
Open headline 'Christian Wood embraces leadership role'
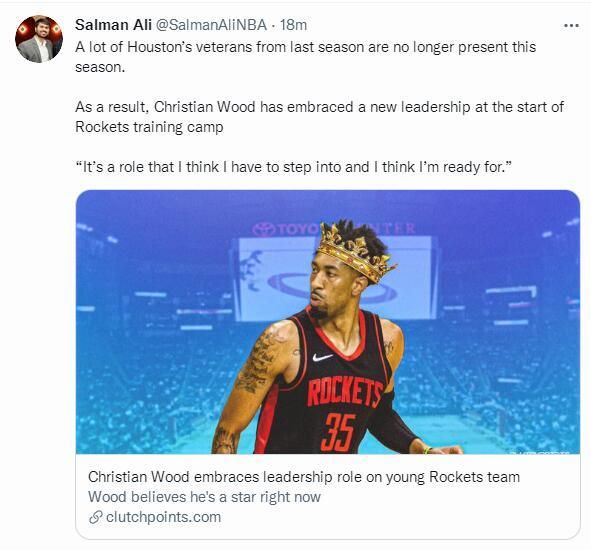(x=304, y=477)
